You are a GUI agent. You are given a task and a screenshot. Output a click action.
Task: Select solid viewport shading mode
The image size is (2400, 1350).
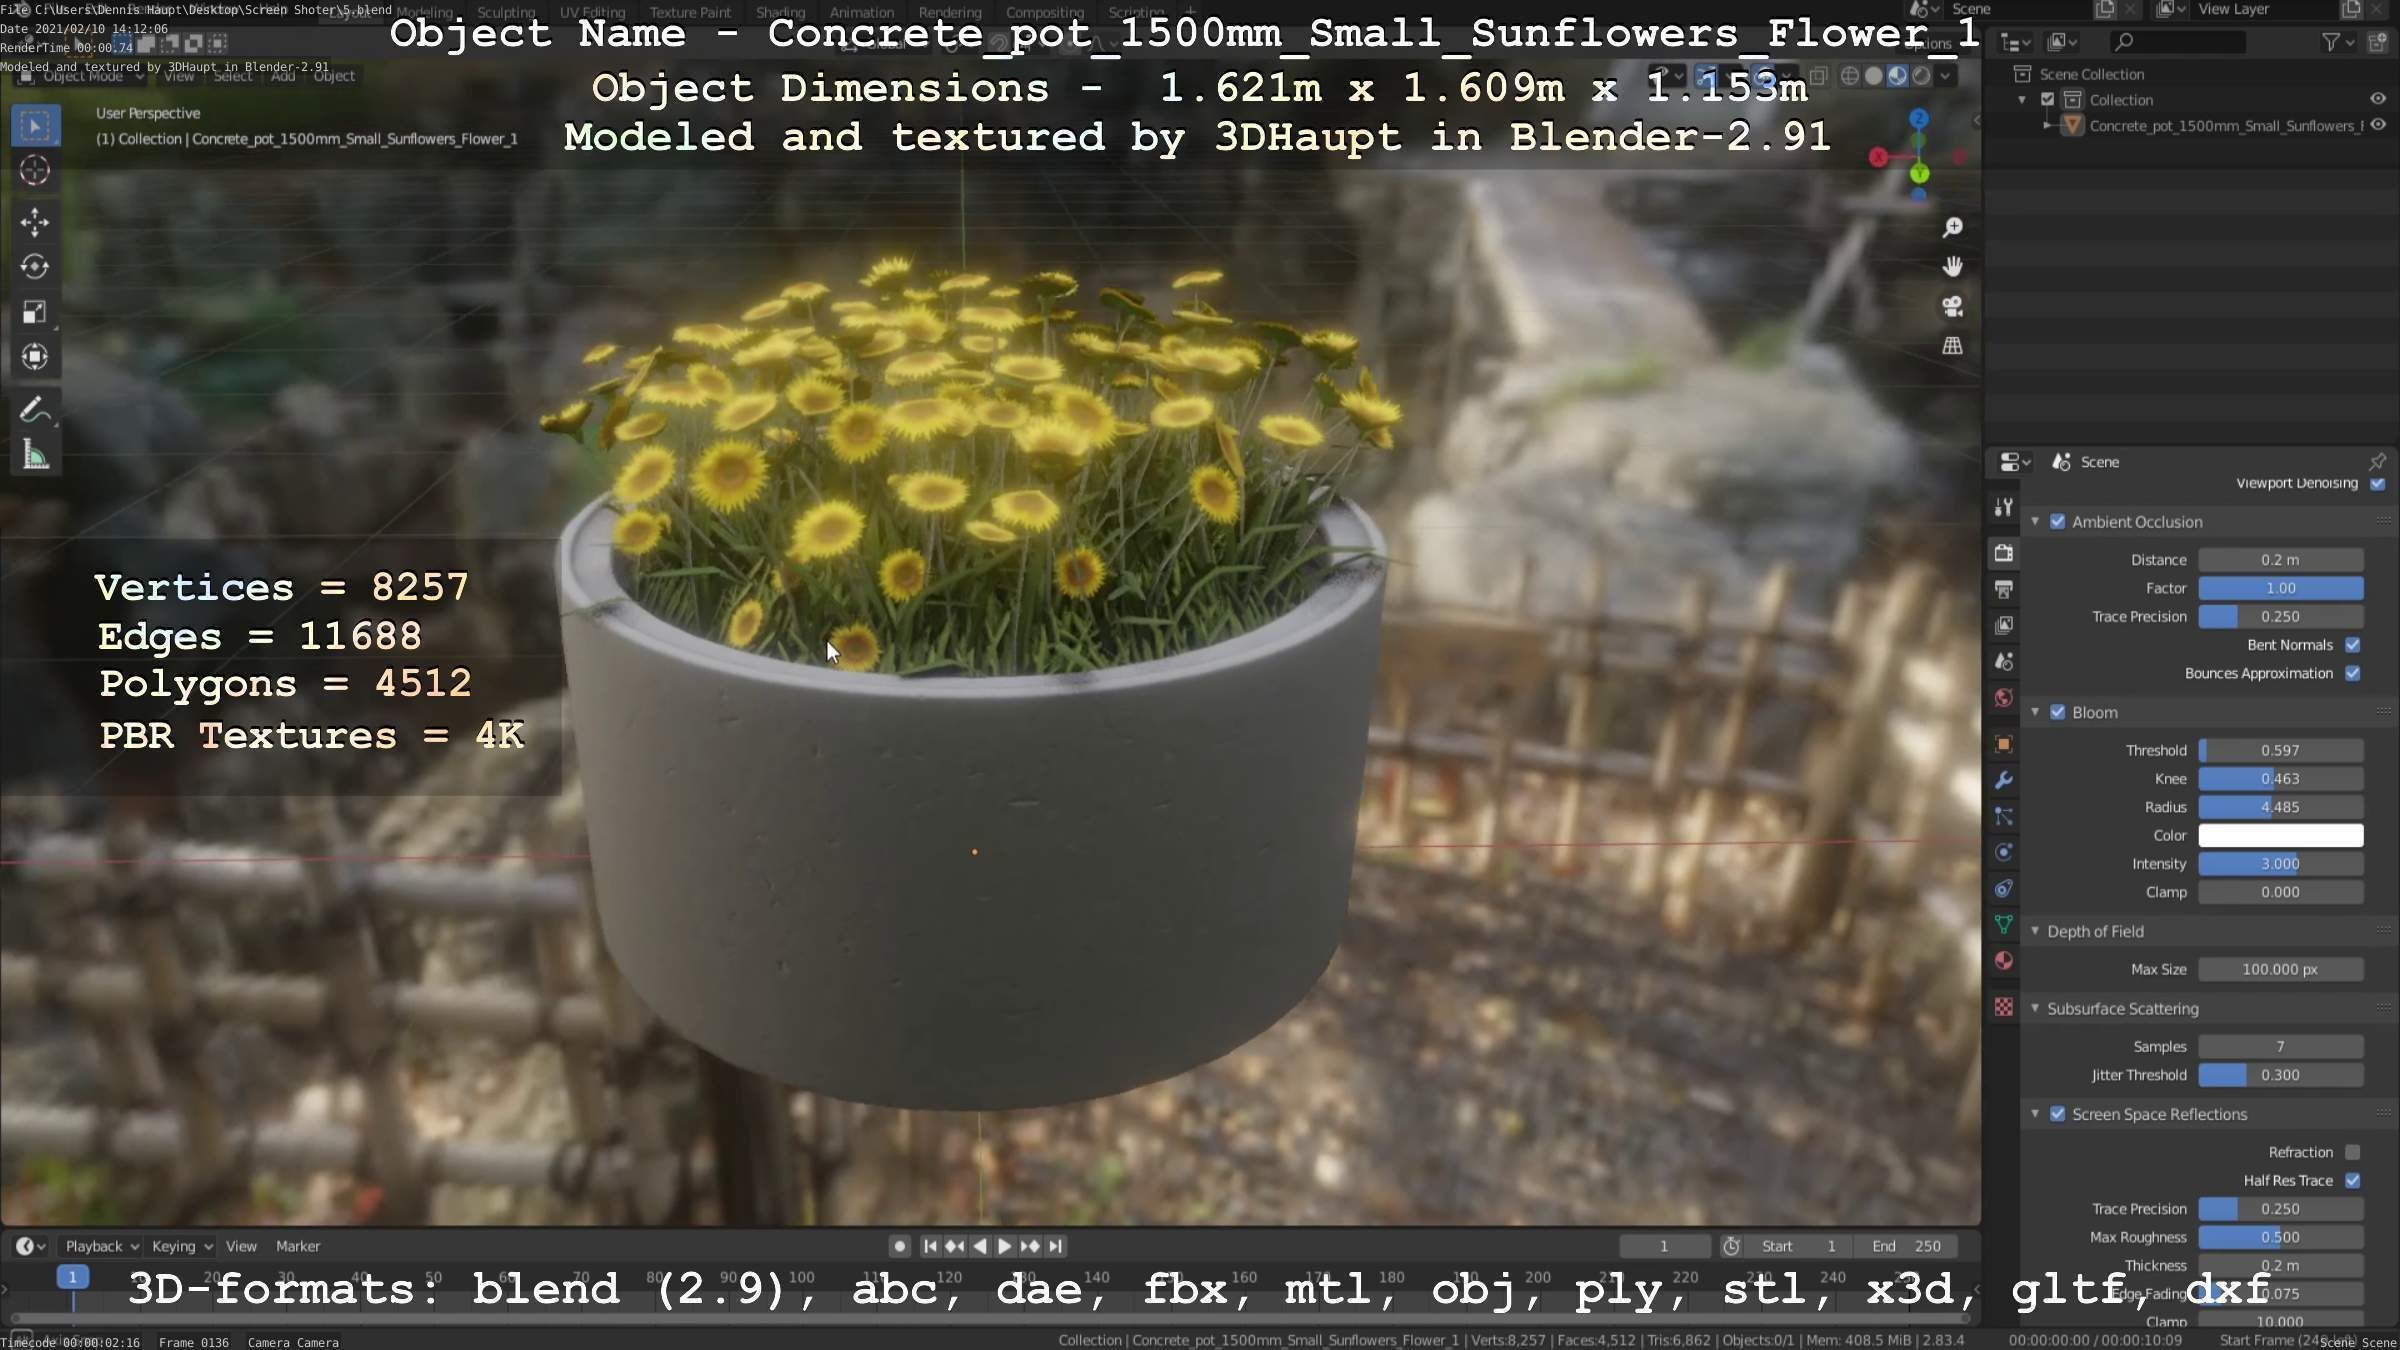click(x=1873, y=76)
